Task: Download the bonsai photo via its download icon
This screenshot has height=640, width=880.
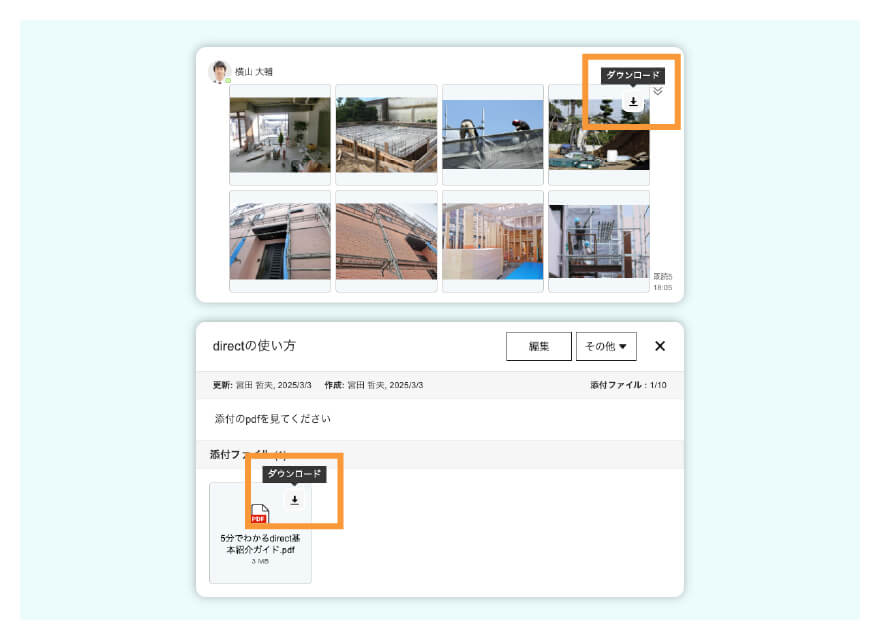Action: [633, 101]
